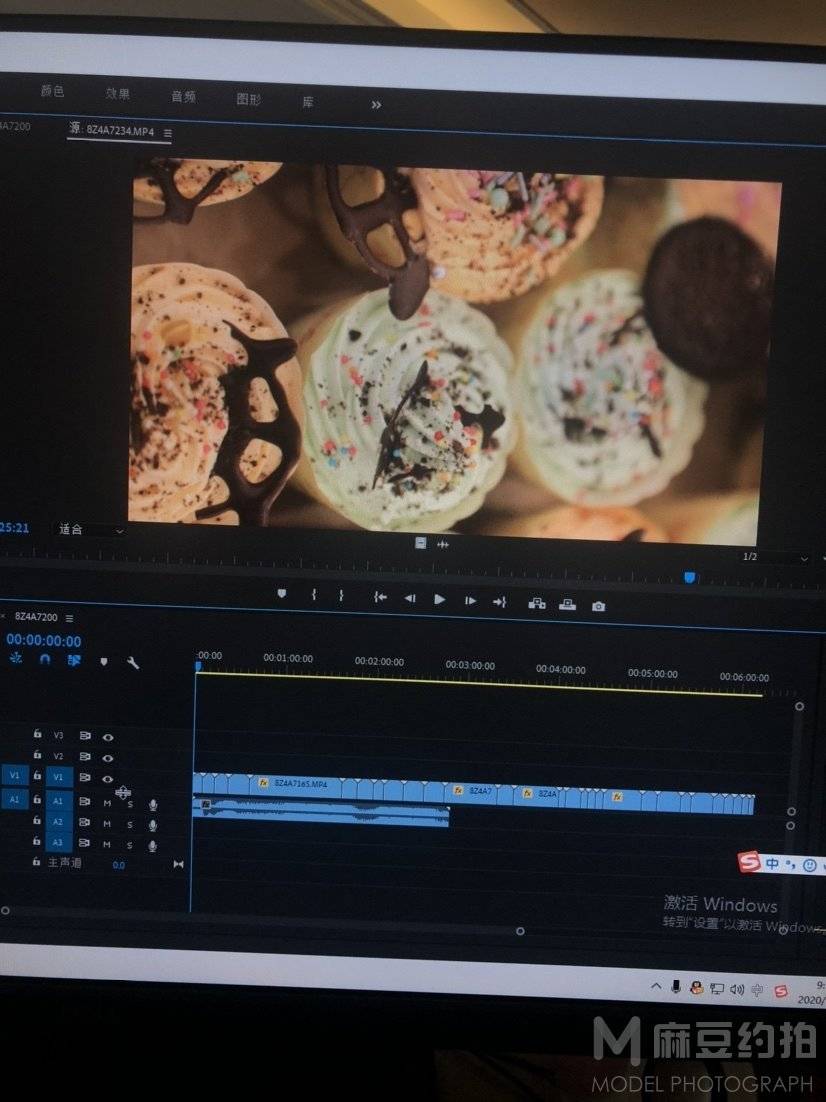Toggle sync lock for V3
The height and width of the screenshot is (1102, 826).
(x=85, y=736)
